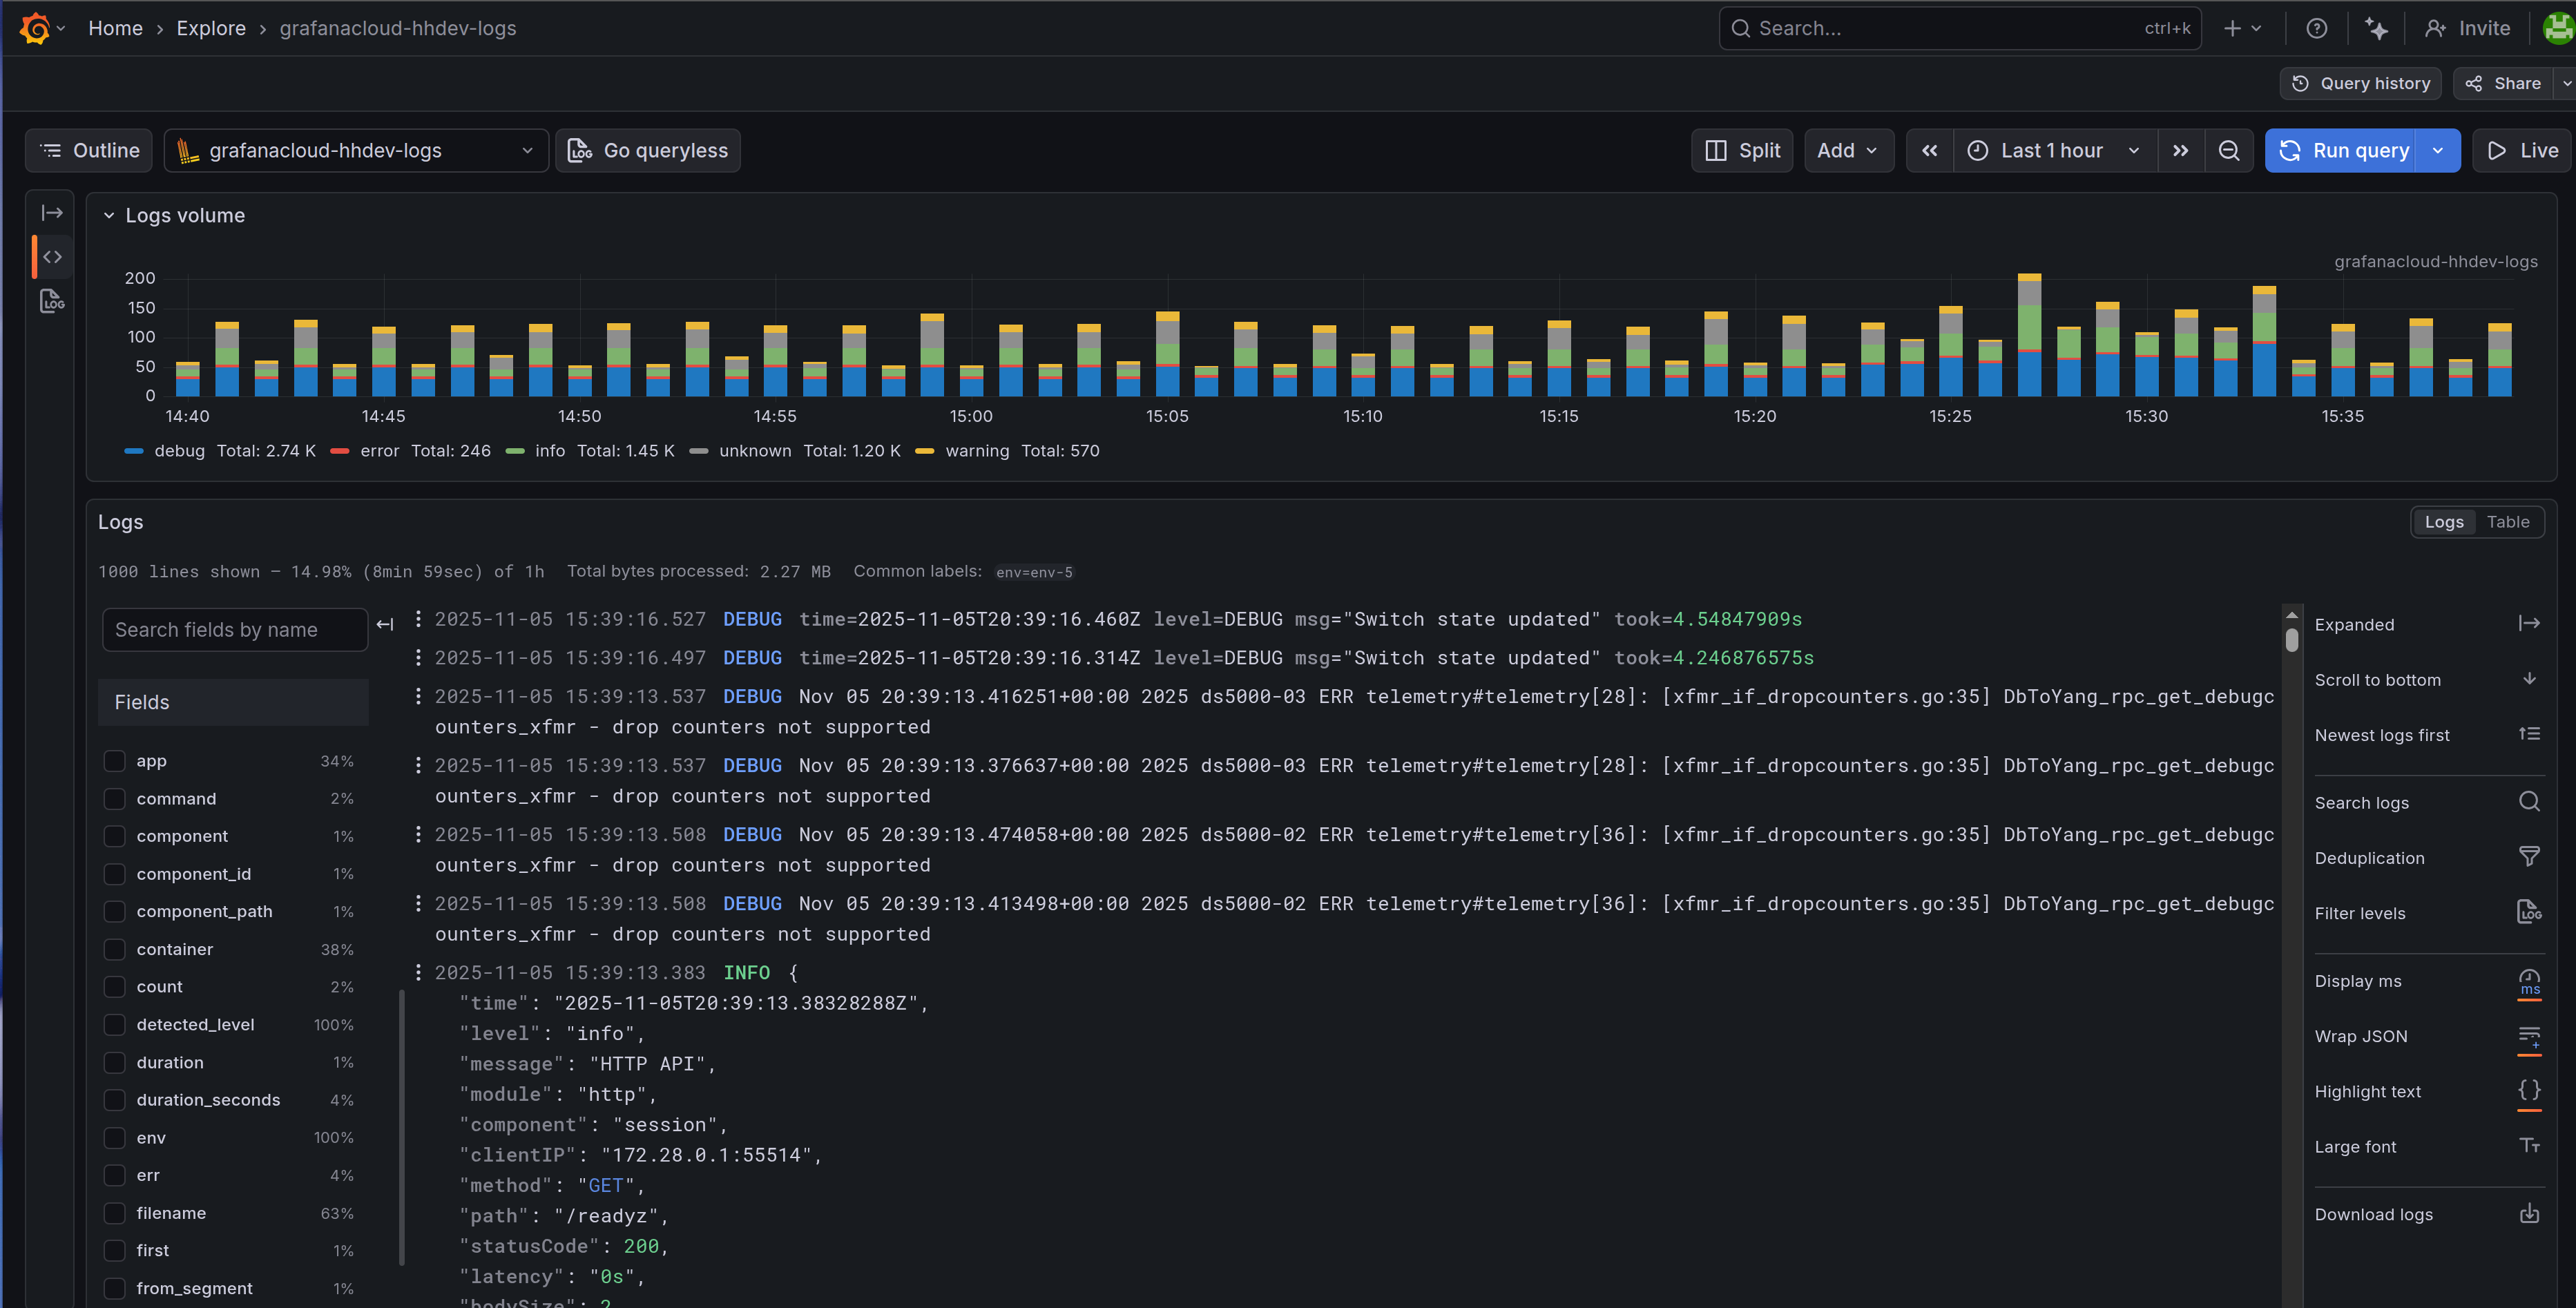Click the Download logs icon
Screen dimensions: 2576x1308
pos(2528,1214)
